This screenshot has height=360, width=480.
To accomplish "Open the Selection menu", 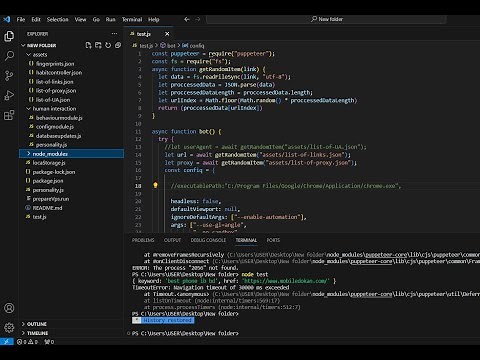I will click(x=57, y=19).
